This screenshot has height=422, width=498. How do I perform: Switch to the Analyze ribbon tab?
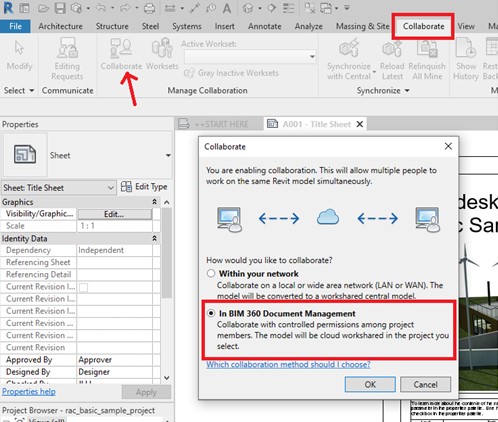309,26
